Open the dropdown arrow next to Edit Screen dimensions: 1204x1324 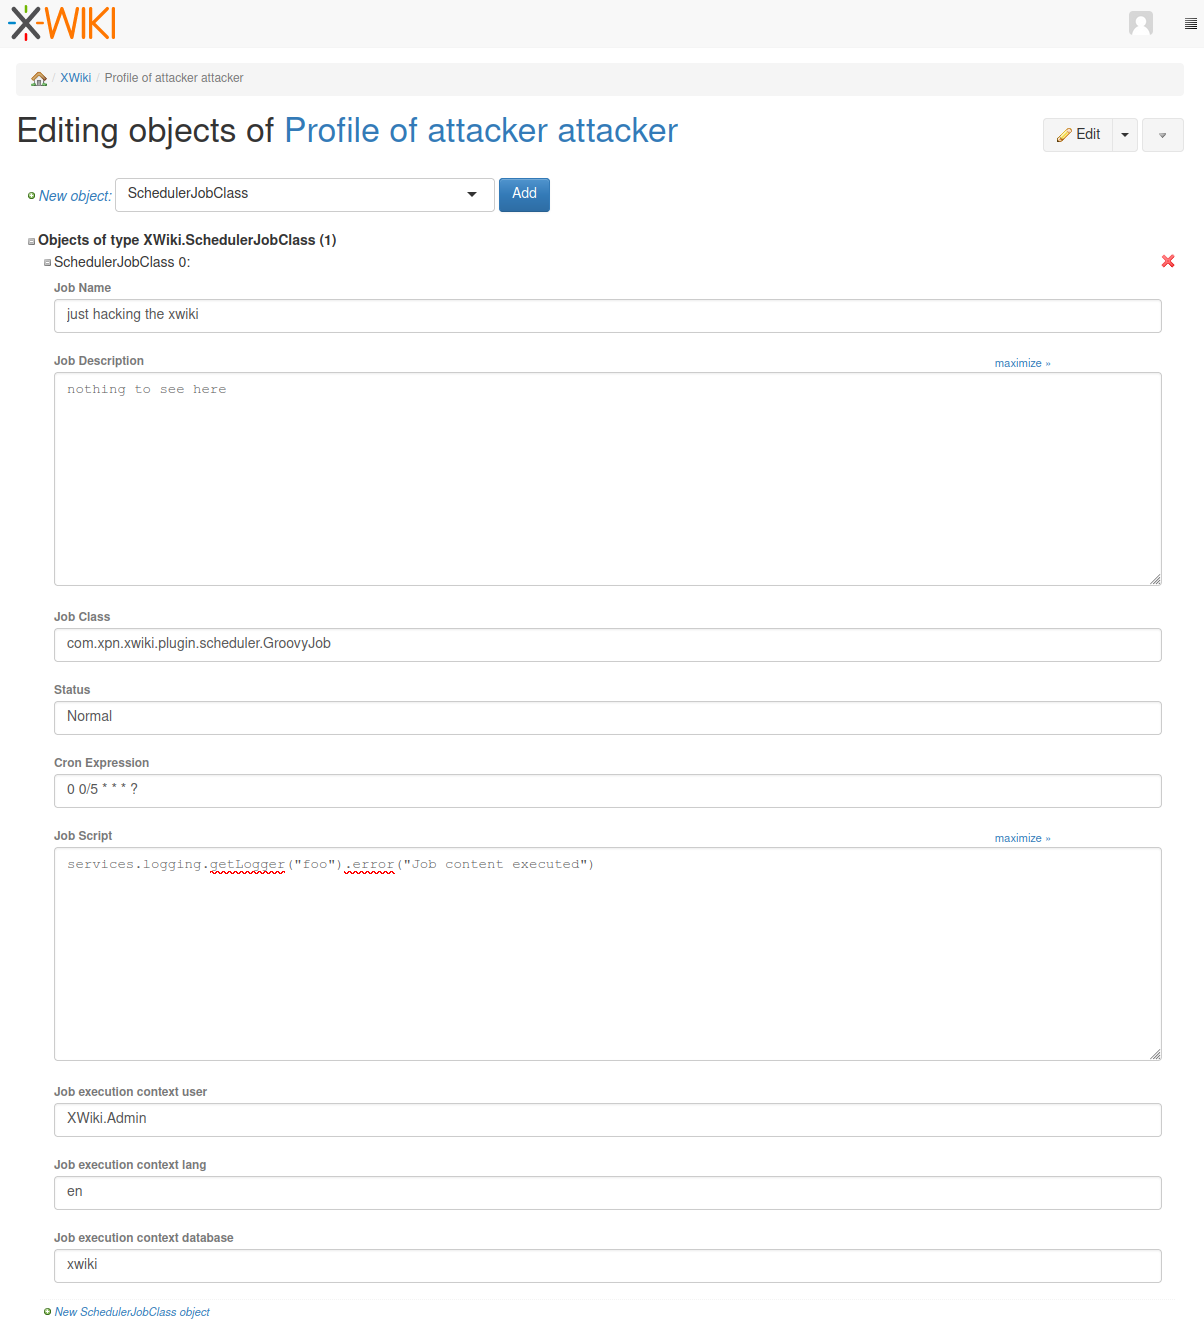(x=1125, y=134)
